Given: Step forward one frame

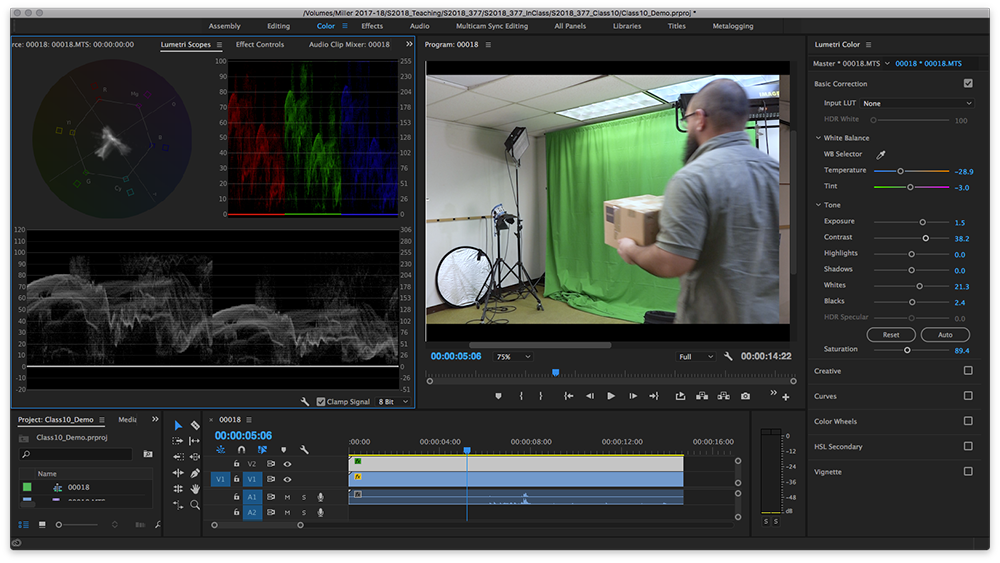Looking at the screenshot, I should coord(633,396).
